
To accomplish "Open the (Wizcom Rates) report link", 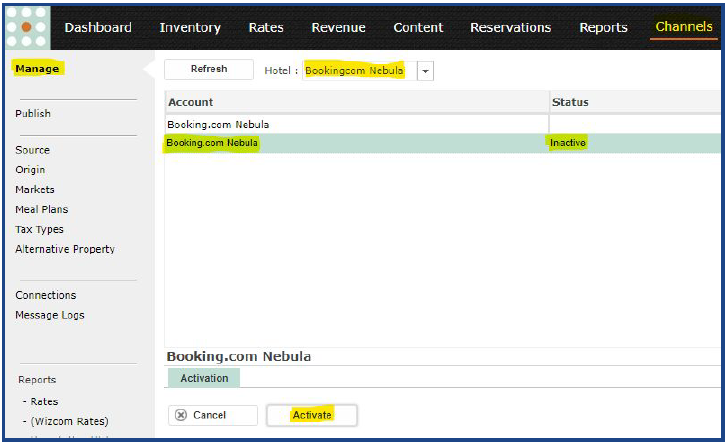I will click(x=70, y=421).
